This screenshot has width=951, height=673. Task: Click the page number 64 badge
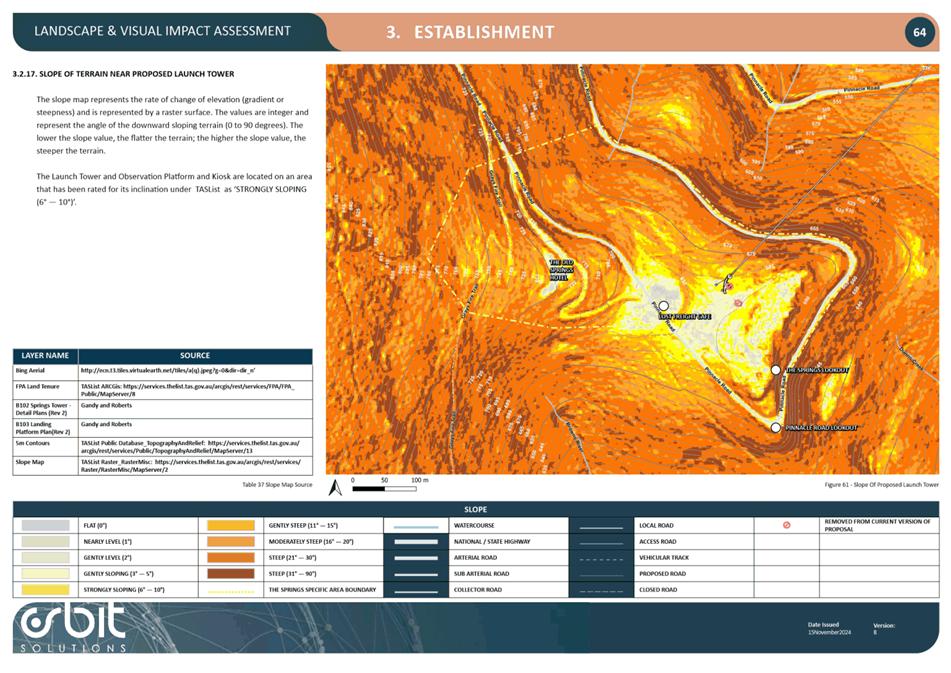pyautogui.click(x=919, y=33)
